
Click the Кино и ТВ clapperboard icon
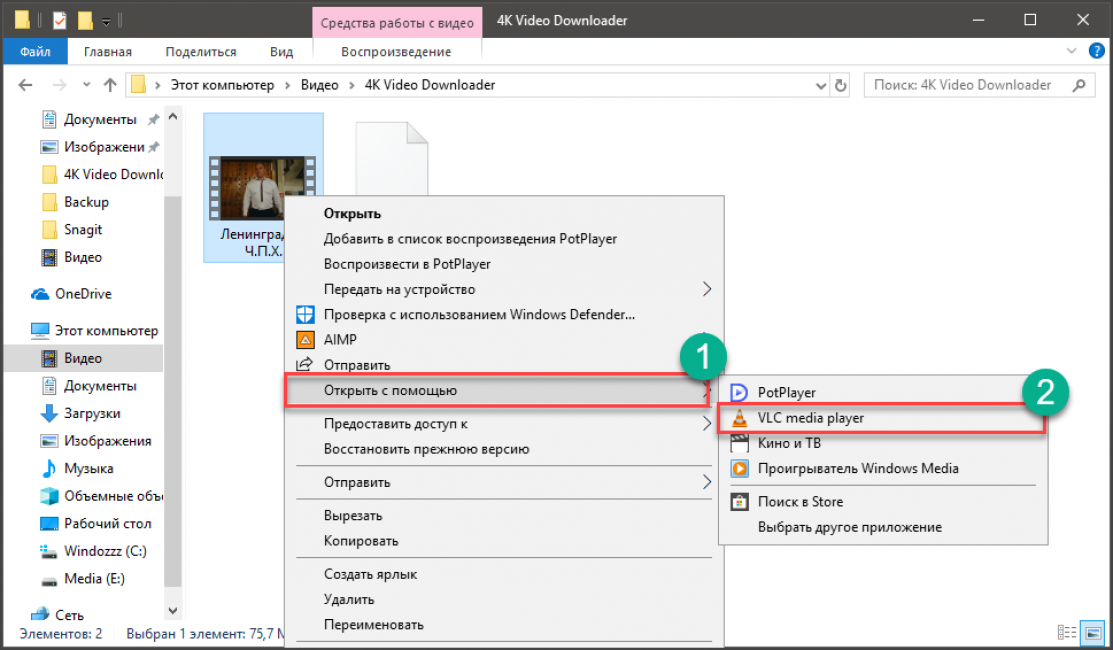(739, 444)
